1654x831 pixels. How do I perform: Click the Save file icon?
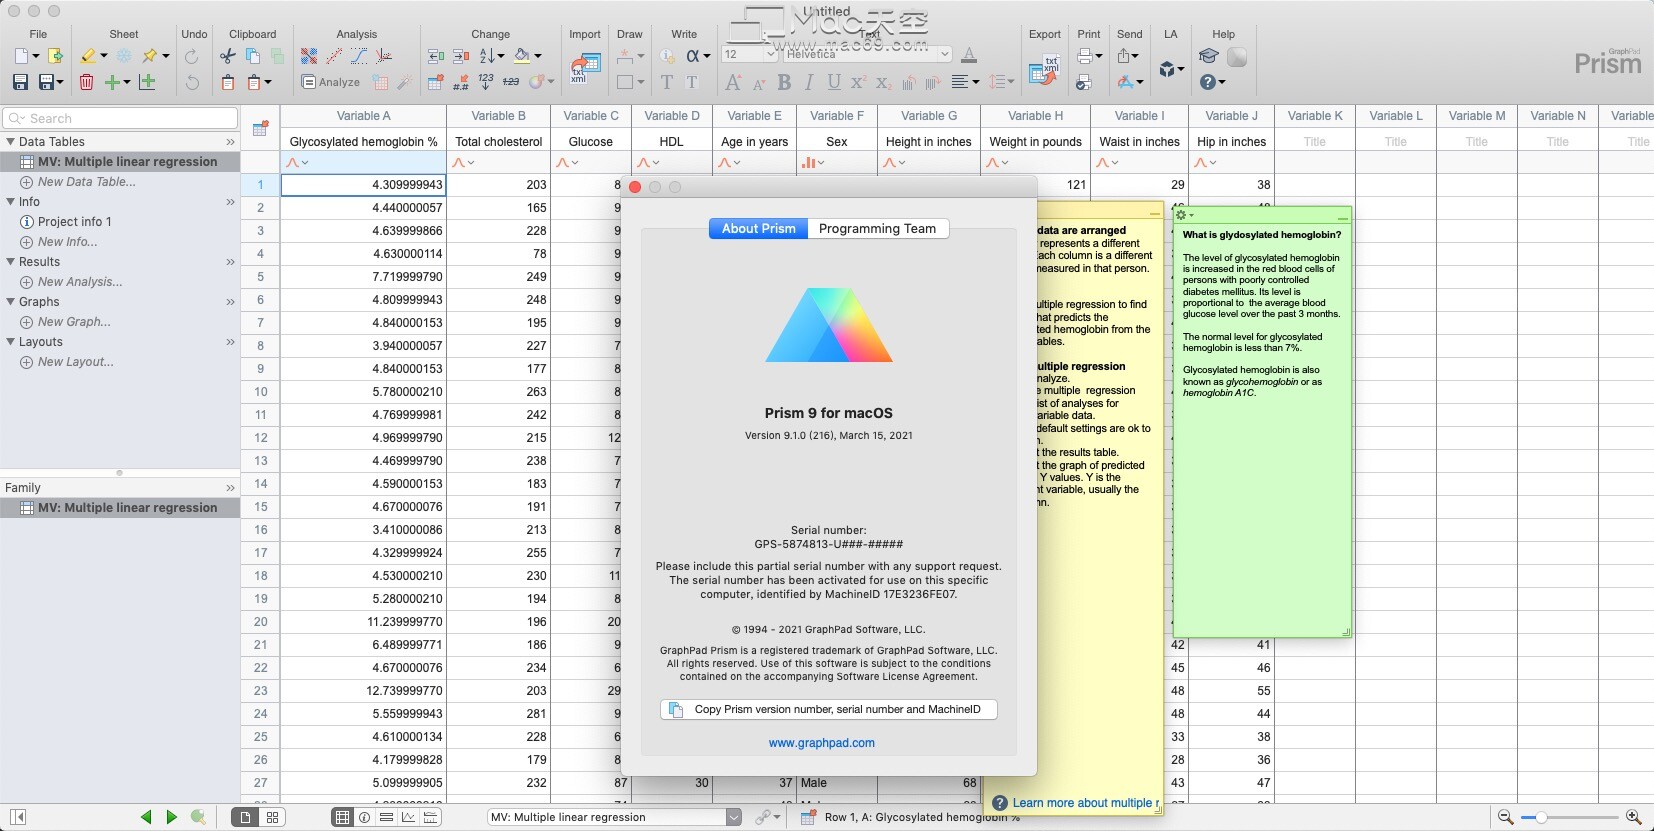tap(20, 82)
